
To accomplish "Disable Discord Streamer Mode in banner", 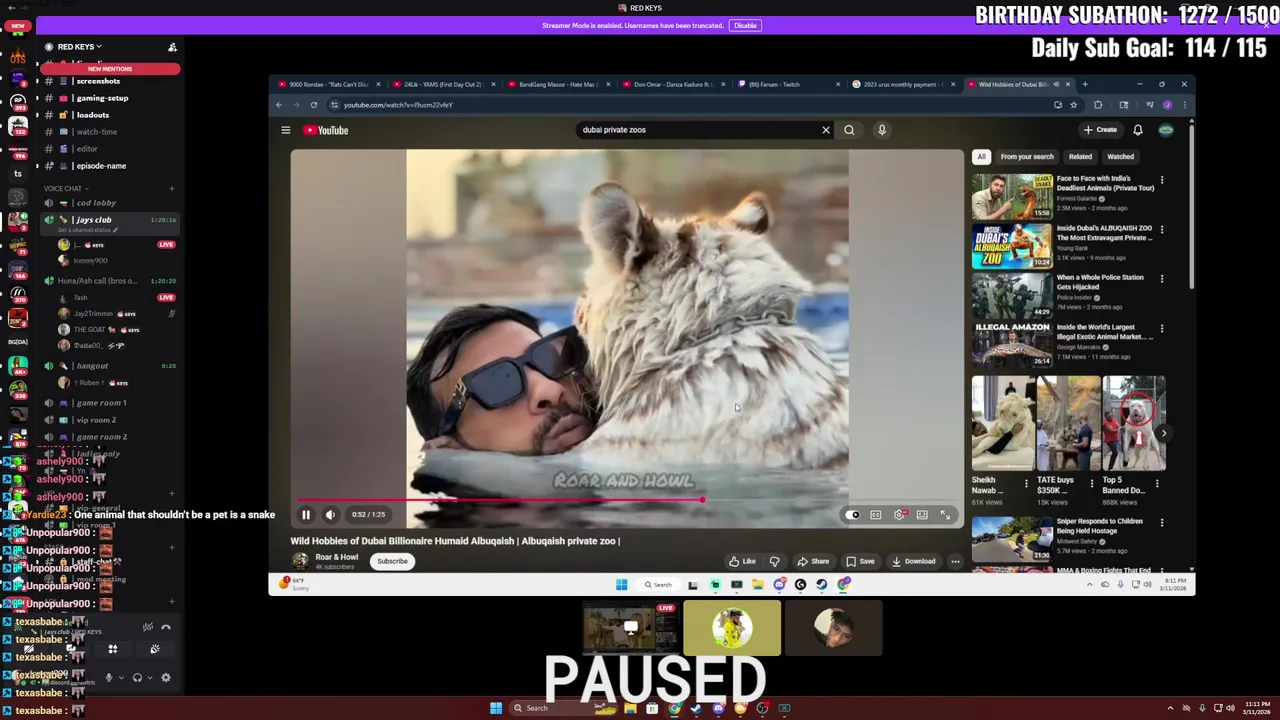I will pyautogui.click(x=745, y=26).
